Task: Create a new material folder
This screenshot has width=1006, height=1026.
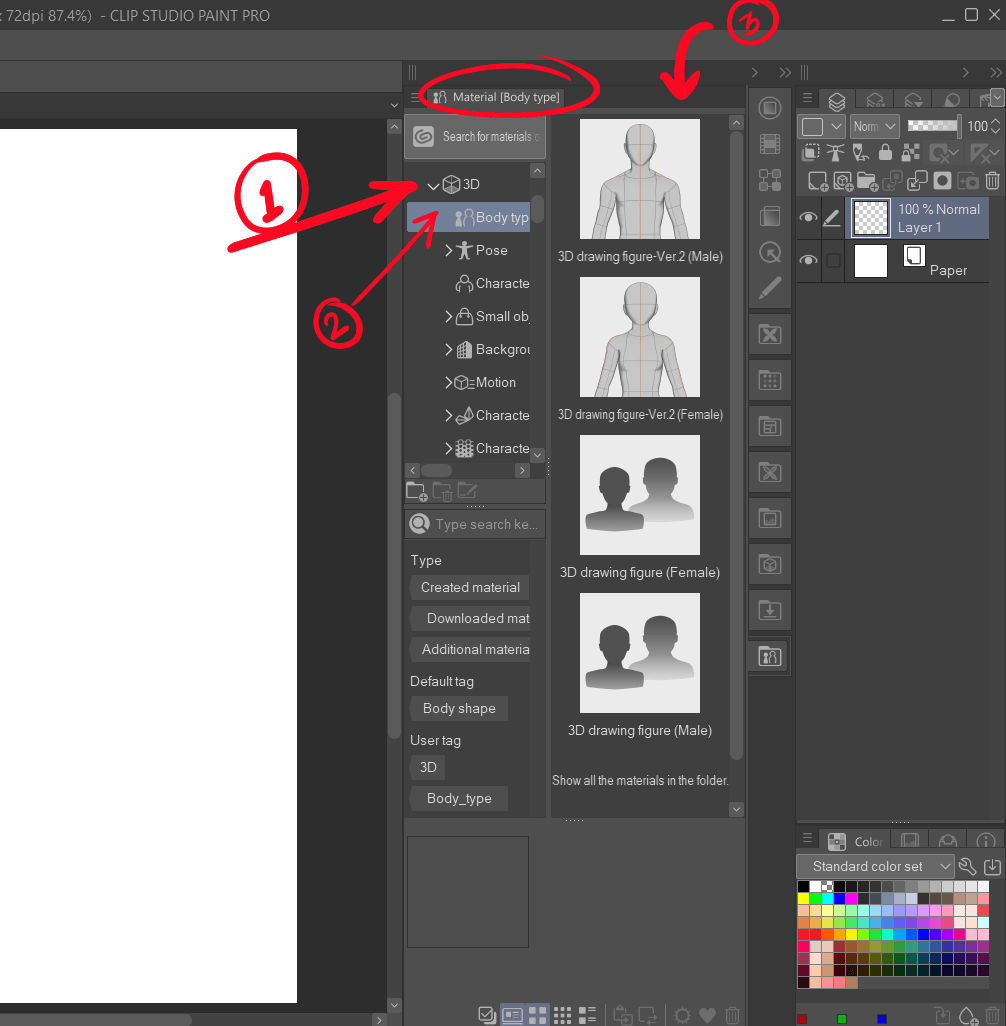Action: pos(416,491)
